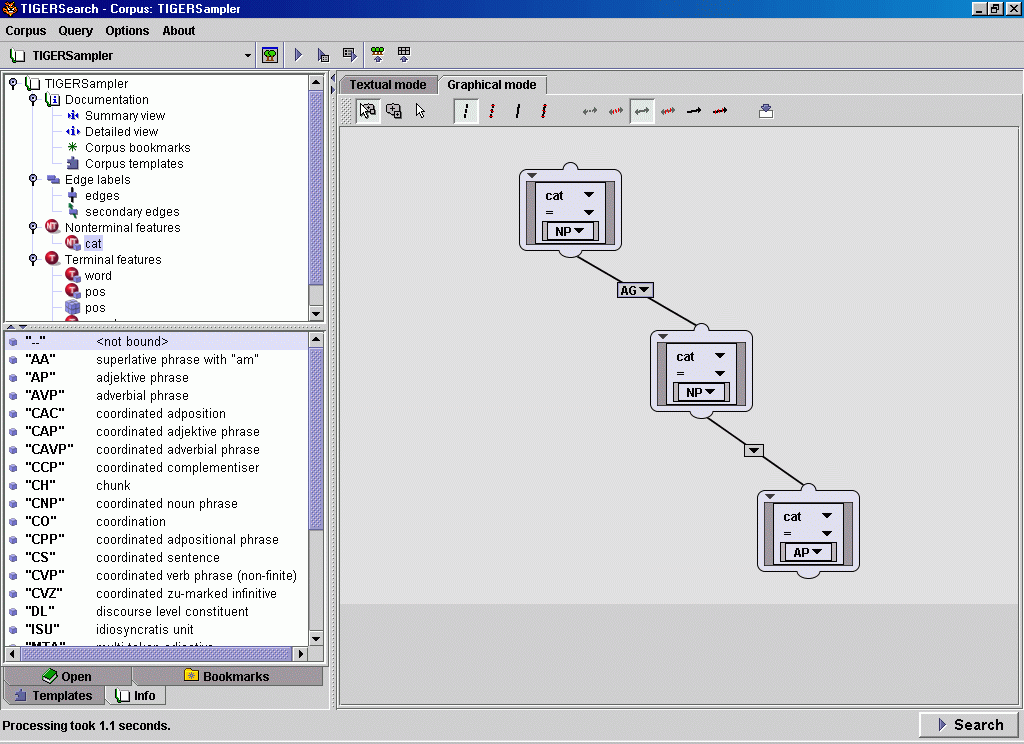
Task: Choose the red dotted line edge tool
Action: [x=492, y=111]
